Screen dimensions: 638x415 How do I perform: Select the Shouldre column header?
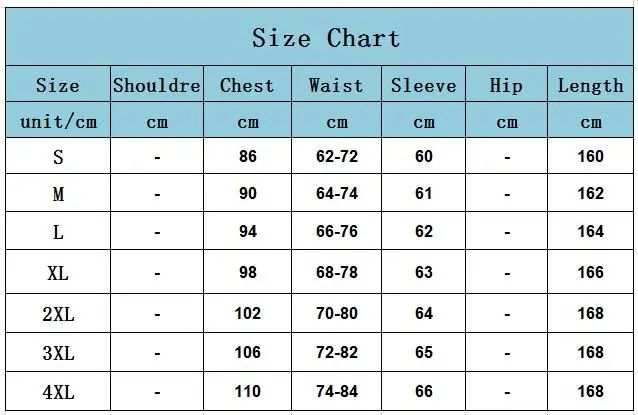click(x=157, y=85)
